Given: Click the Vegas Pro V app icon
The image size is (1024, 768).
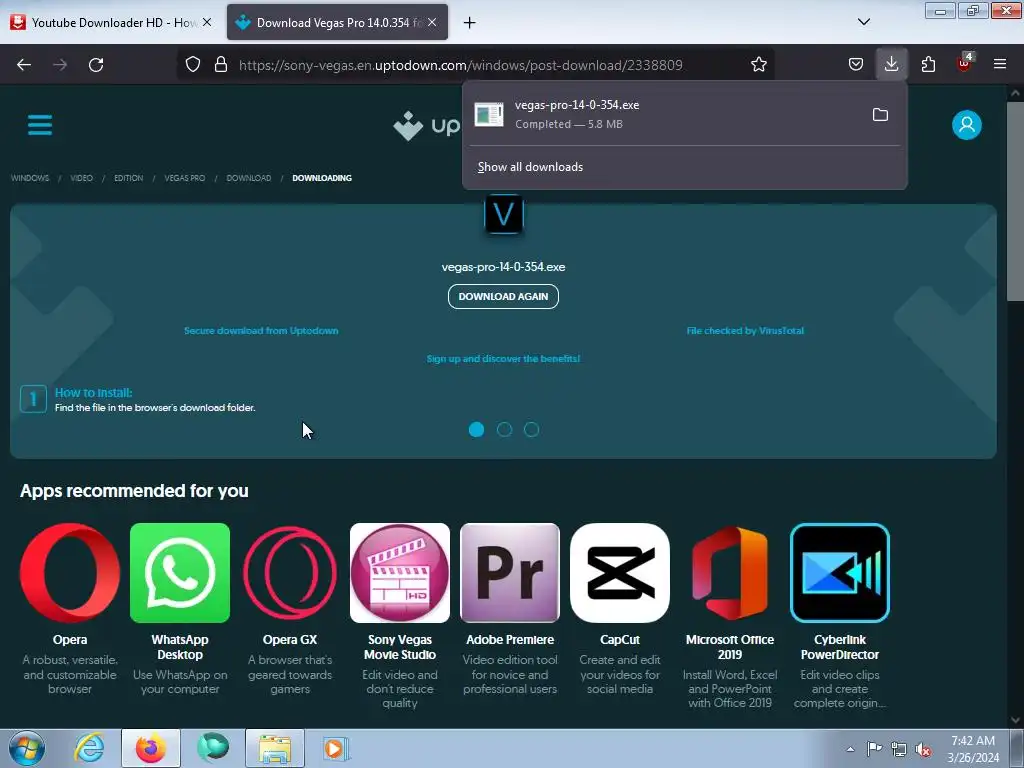Looking at the screenshot, I should coord(504,214).
